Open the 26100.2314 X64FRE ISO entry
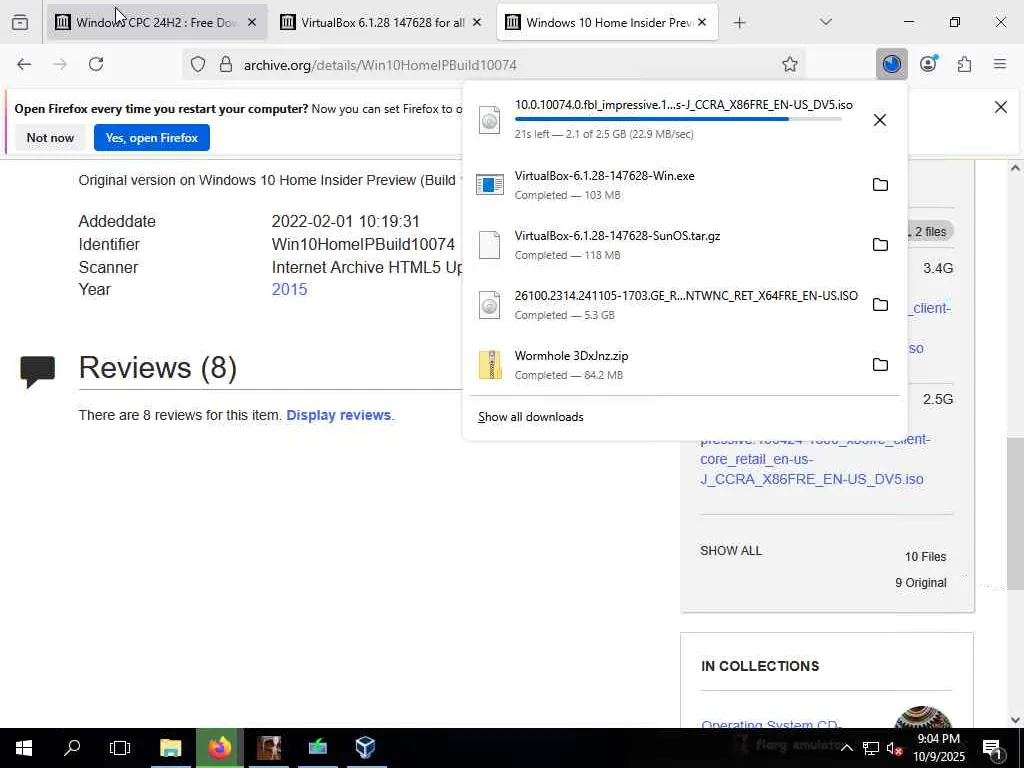Image resolution: width=1024 pixels, height=768 pixels. tap(665, 305)
